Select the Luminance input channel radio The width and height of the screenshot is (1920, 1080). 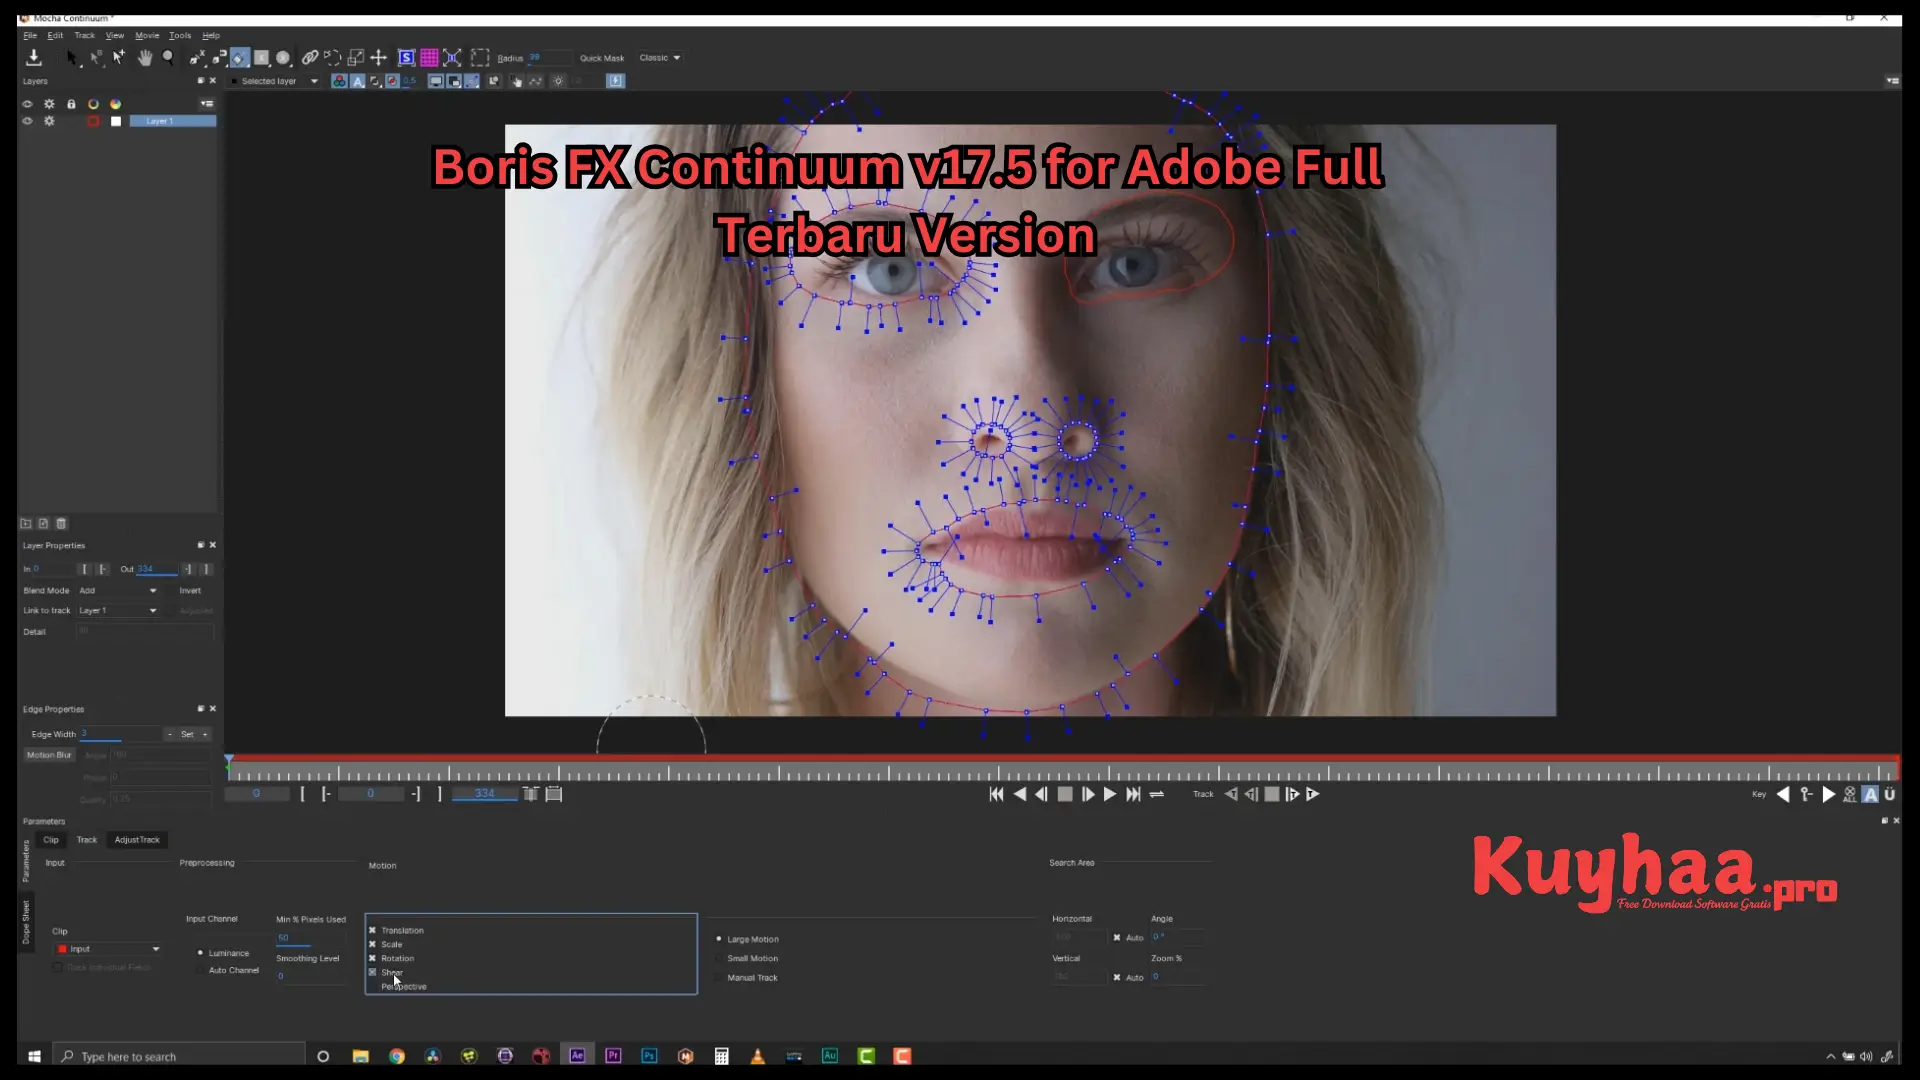(200, 953)
